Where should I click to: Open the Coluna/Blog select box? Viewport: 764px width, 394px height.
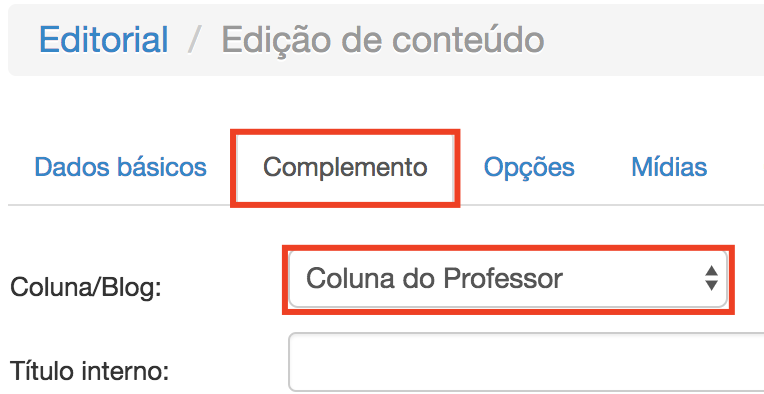tap(508, 279)
